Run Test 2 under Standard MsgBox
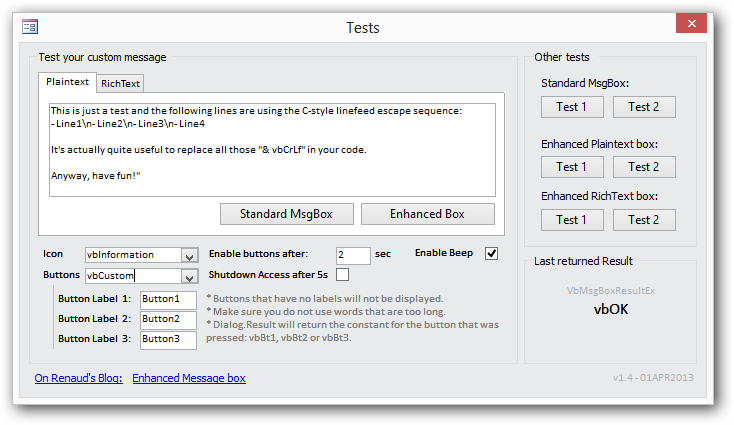734x425 pixels. click(x=644, y=107)
